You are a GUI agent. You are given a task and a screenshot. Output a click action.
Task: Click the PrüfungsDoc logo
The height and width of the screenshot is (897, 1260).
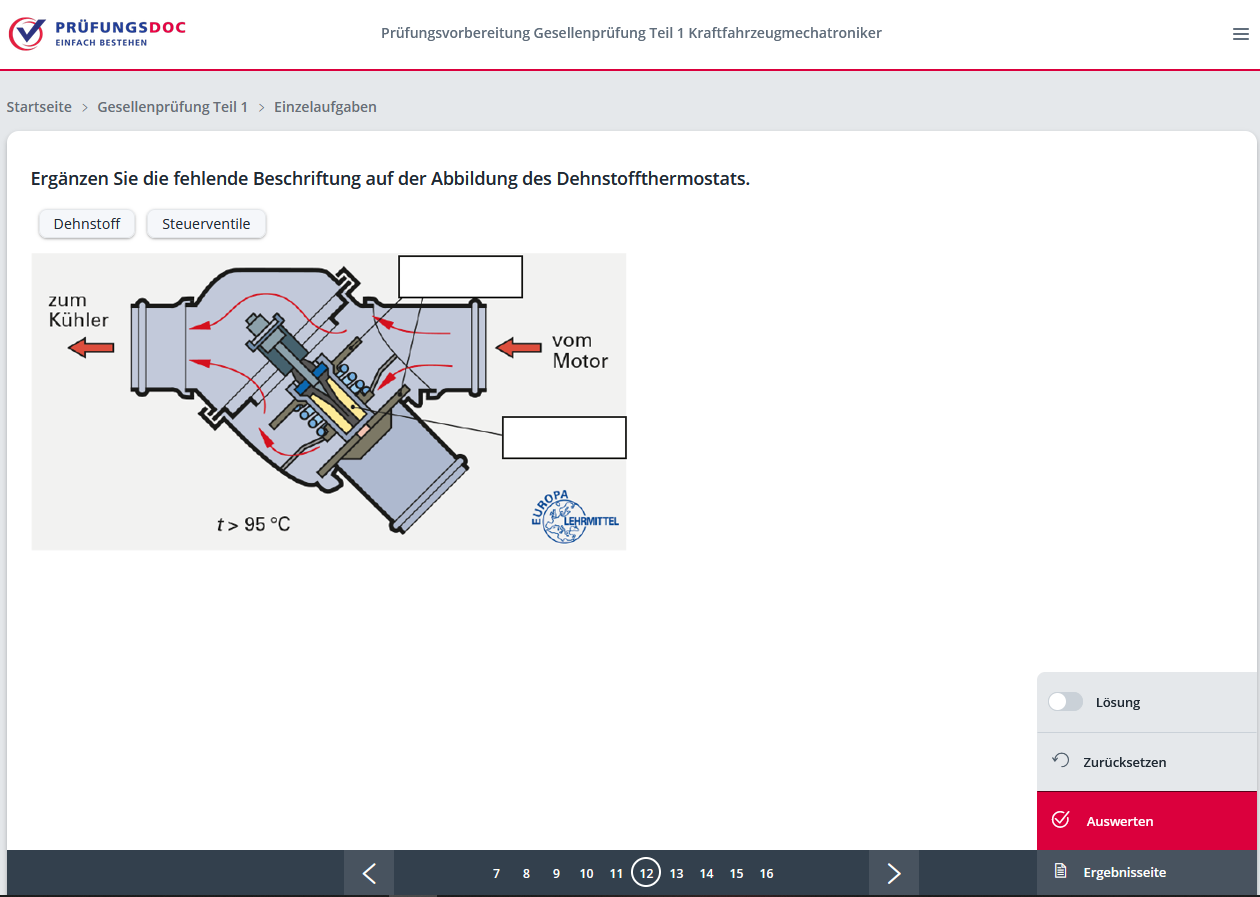coord(97,33)
